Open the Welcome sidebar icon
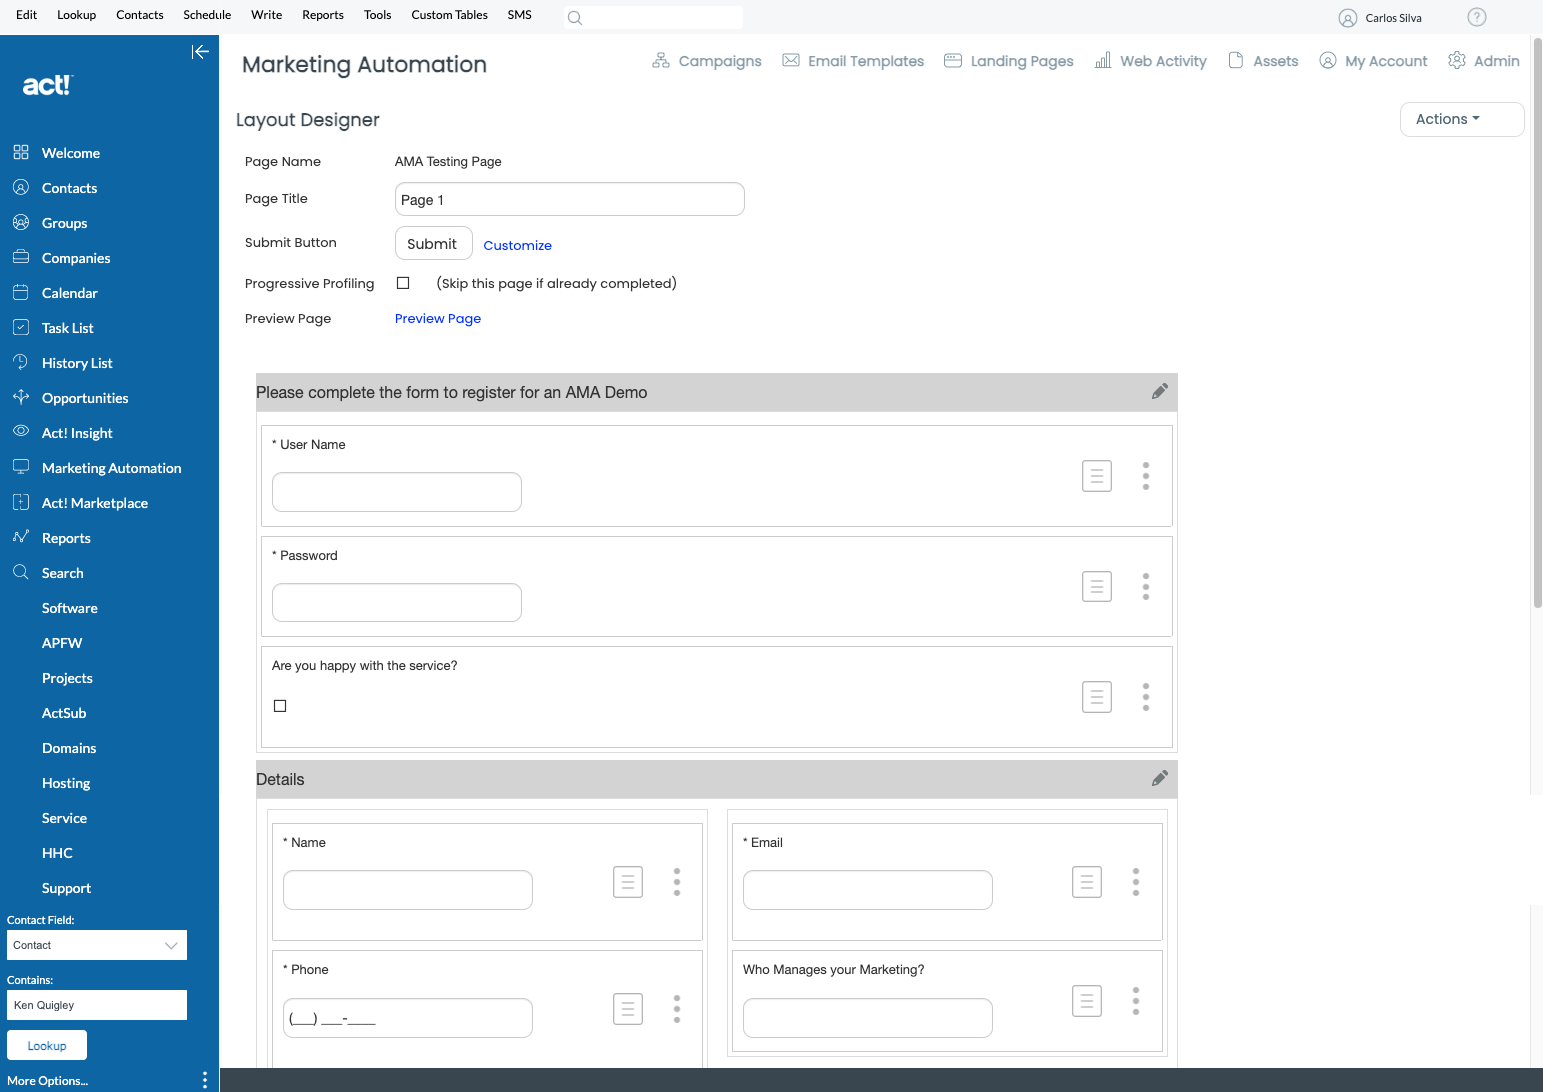 click(x=21, y=152)
